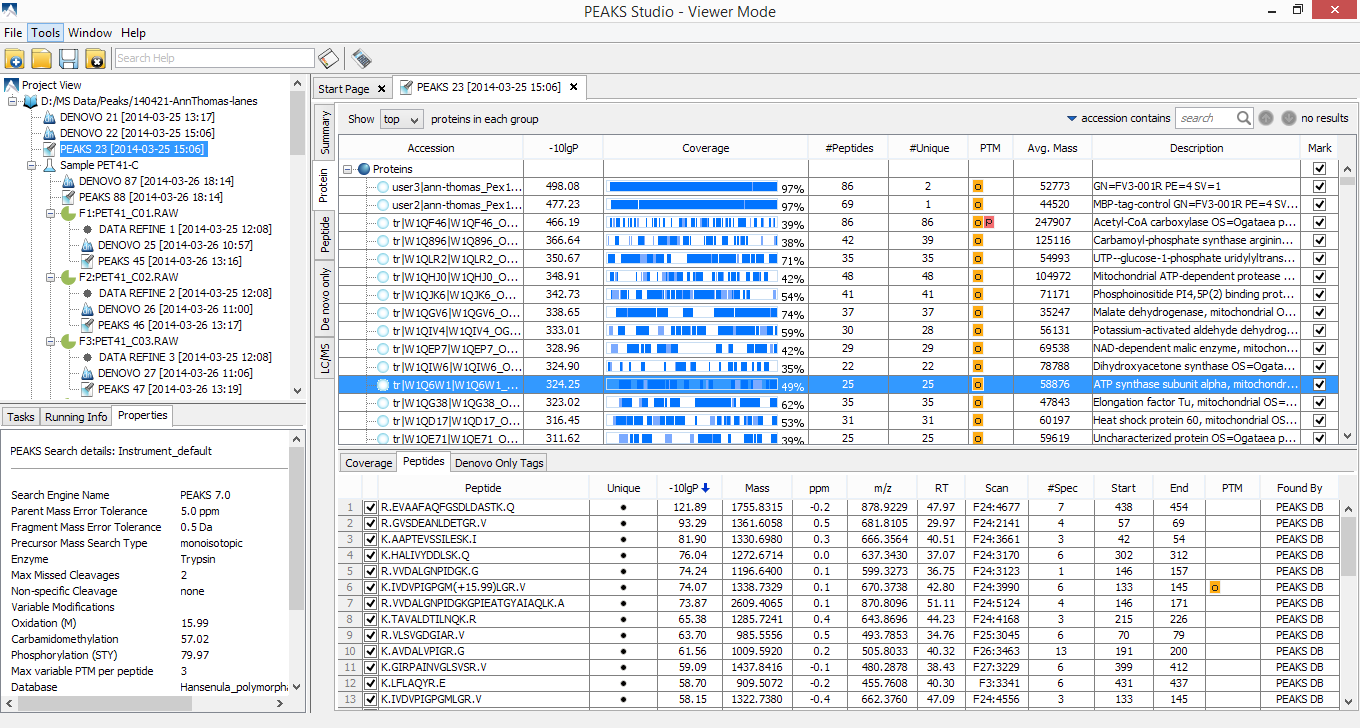
Task: Click the Open Project folder icon
Action: tap(41, 58)
